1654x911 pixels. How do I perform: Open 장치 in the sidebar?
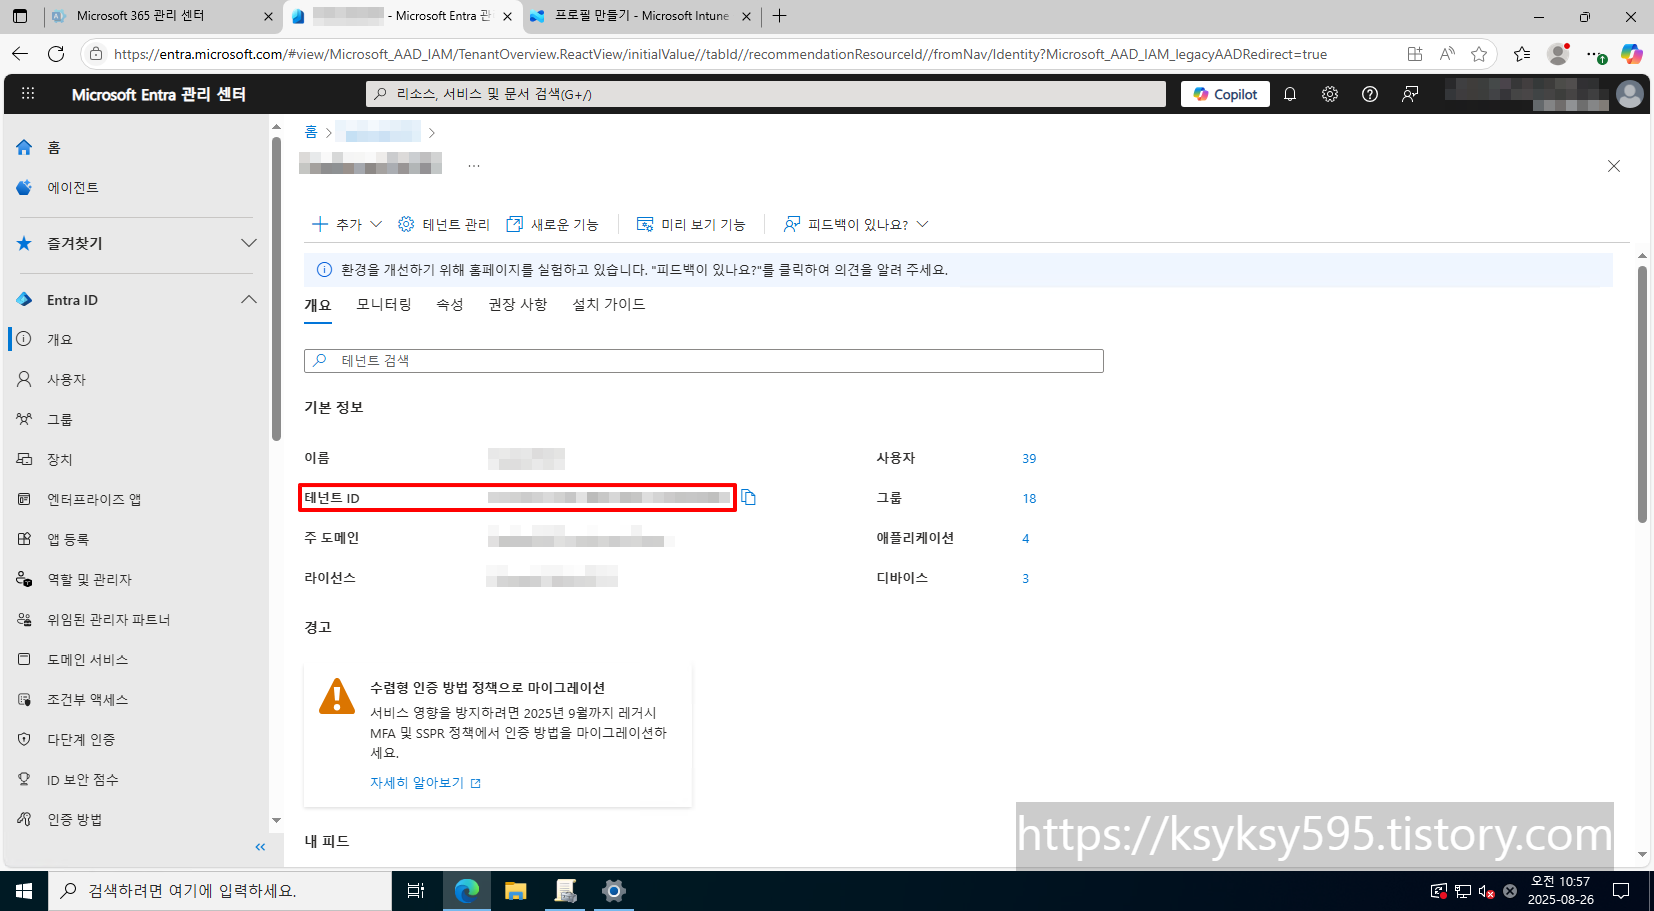(60, 459)
